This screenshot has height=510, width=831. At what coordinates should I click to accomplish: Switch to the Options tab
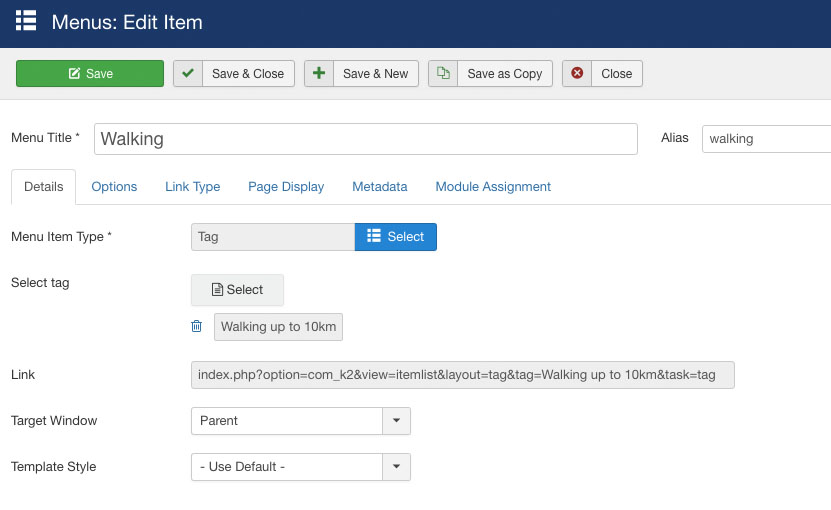114,187
